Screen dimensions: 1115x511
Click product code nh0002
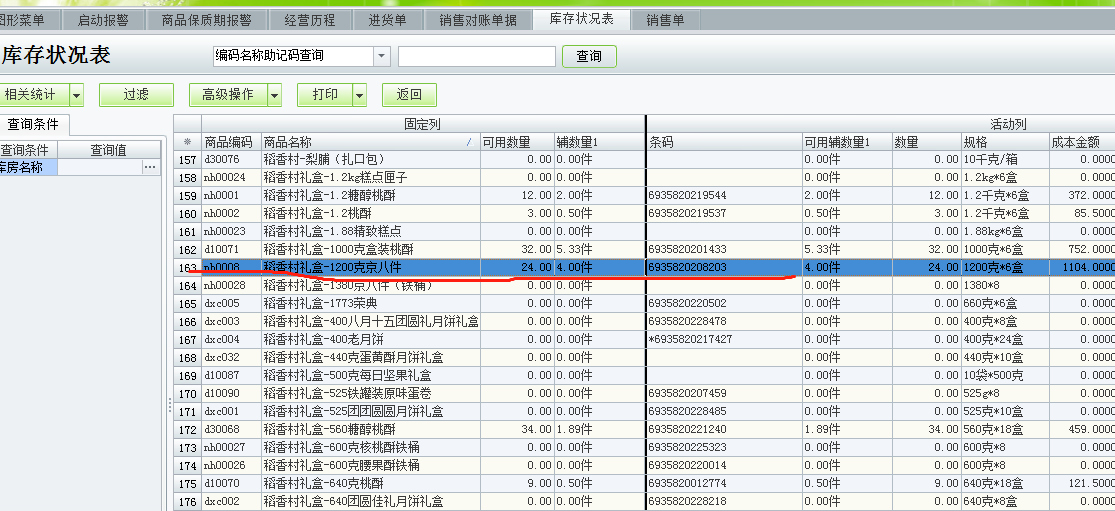coord(222,213)
